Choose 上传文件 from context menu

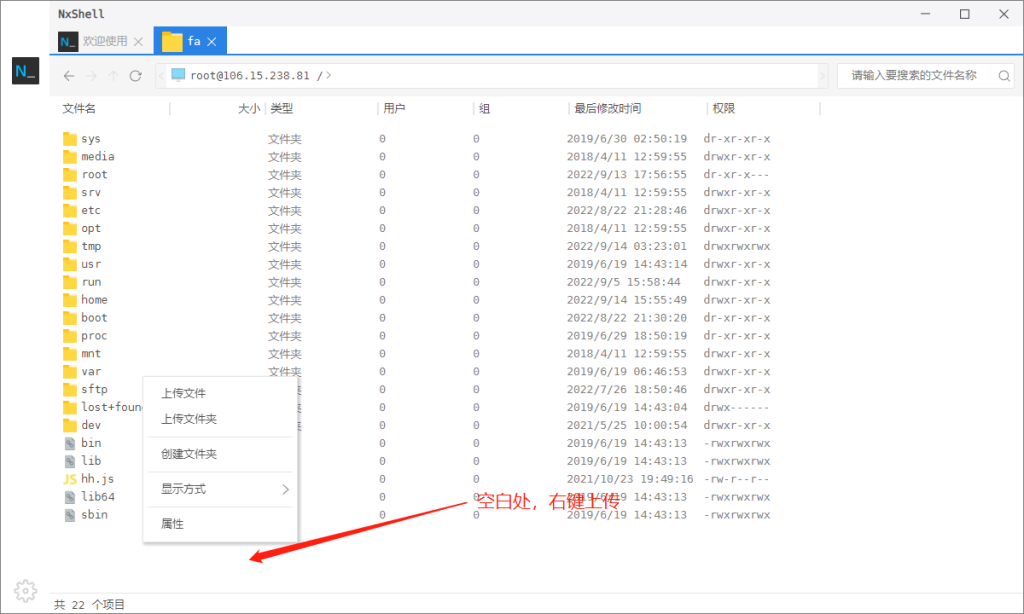coord(183,394)
